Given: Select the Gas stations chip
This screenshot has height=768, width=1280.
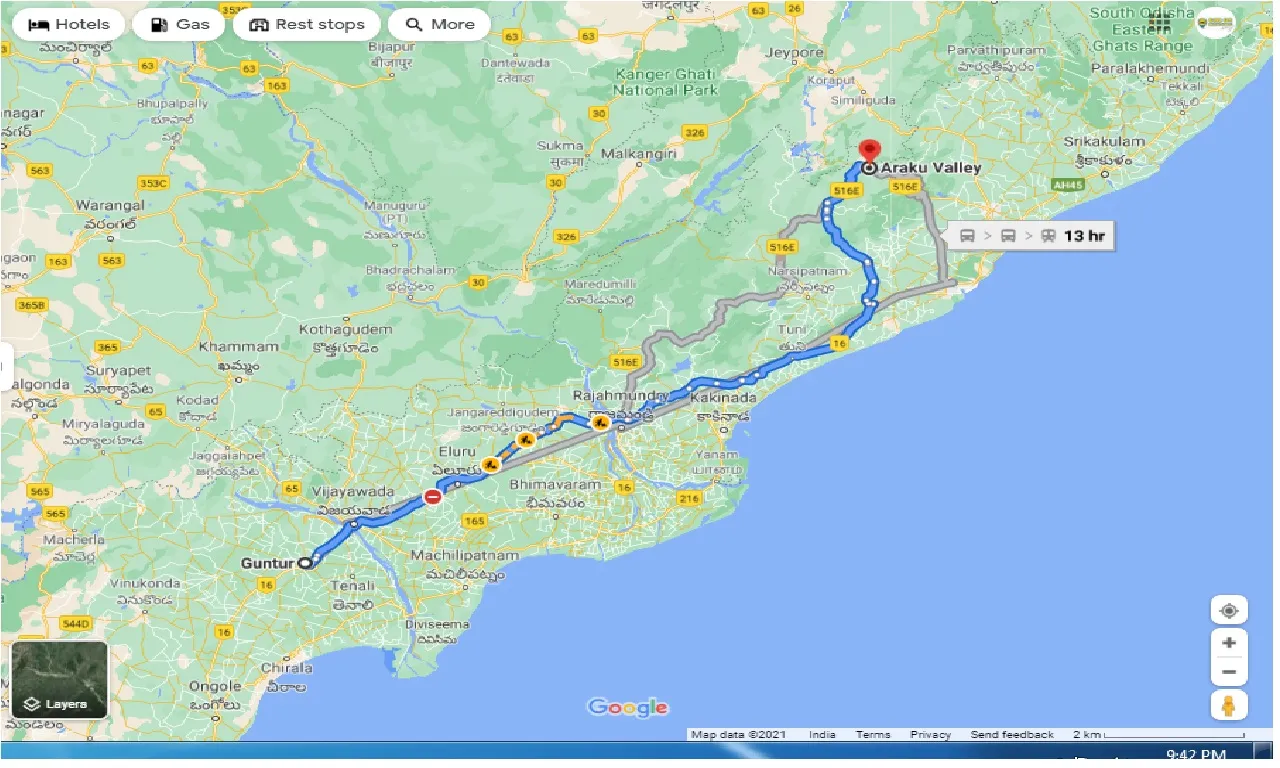Looking at the screenshot, I should coord(181,25).
